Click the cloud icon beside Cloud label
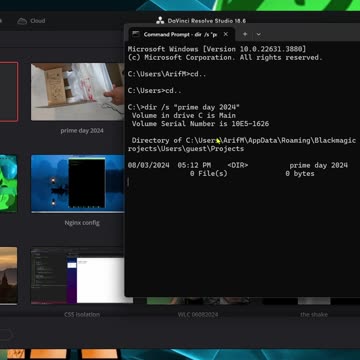 (x=22, y=21)
